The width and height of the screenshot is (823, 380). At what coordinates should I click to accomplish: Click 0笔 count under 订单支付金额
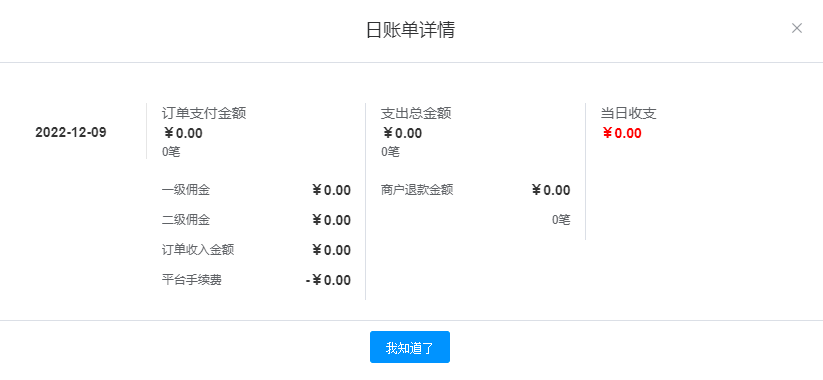click(171, 152)
